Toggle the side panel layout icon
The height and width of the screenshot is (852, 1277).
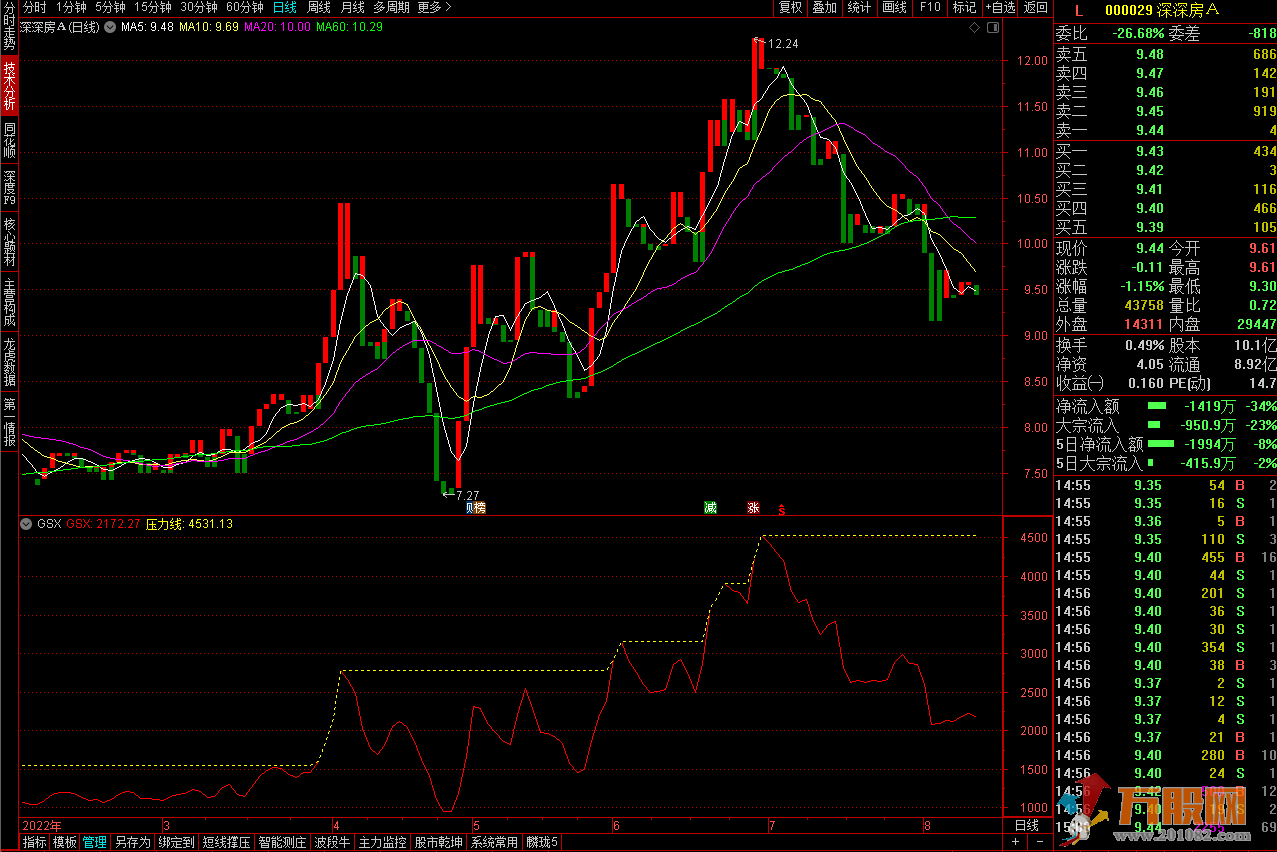pos(993,27)
